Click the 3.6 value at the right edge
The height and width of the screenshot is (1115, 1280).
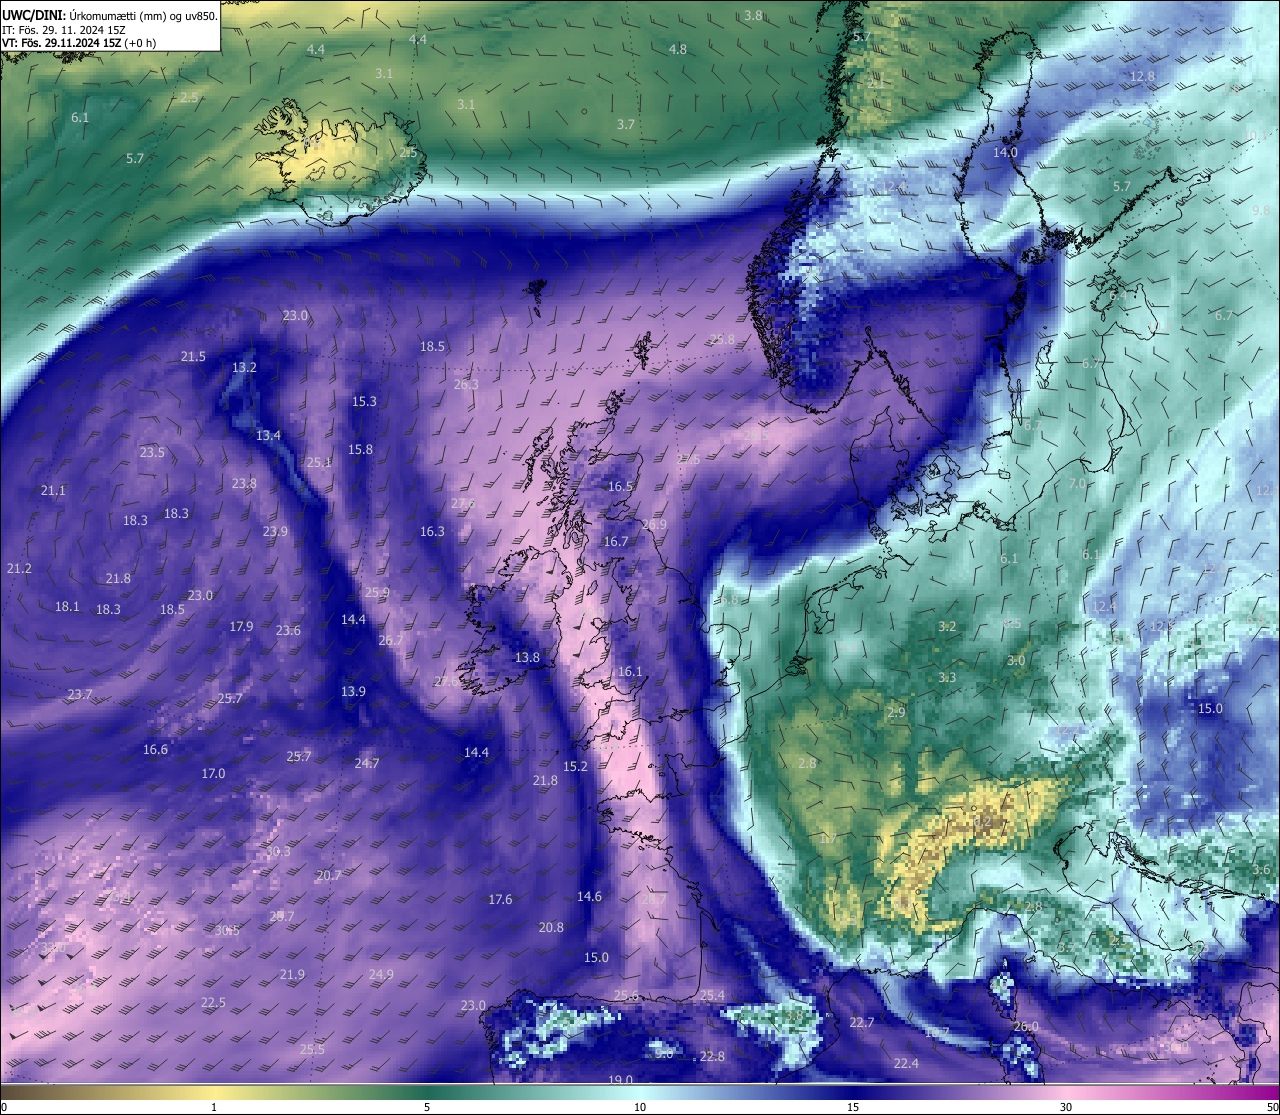click(x=1261, y=869)
